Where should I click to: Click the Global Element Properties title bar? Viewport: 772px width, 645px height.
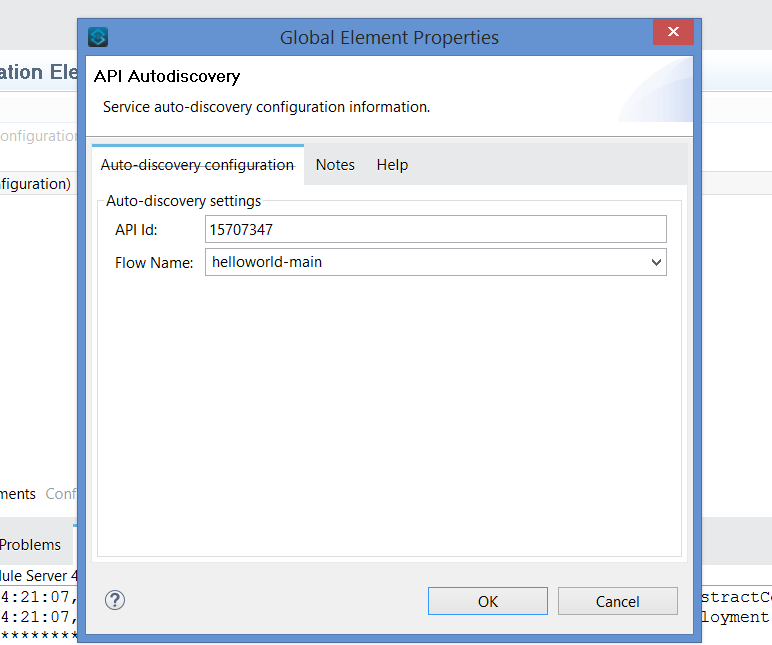(389, 38)
